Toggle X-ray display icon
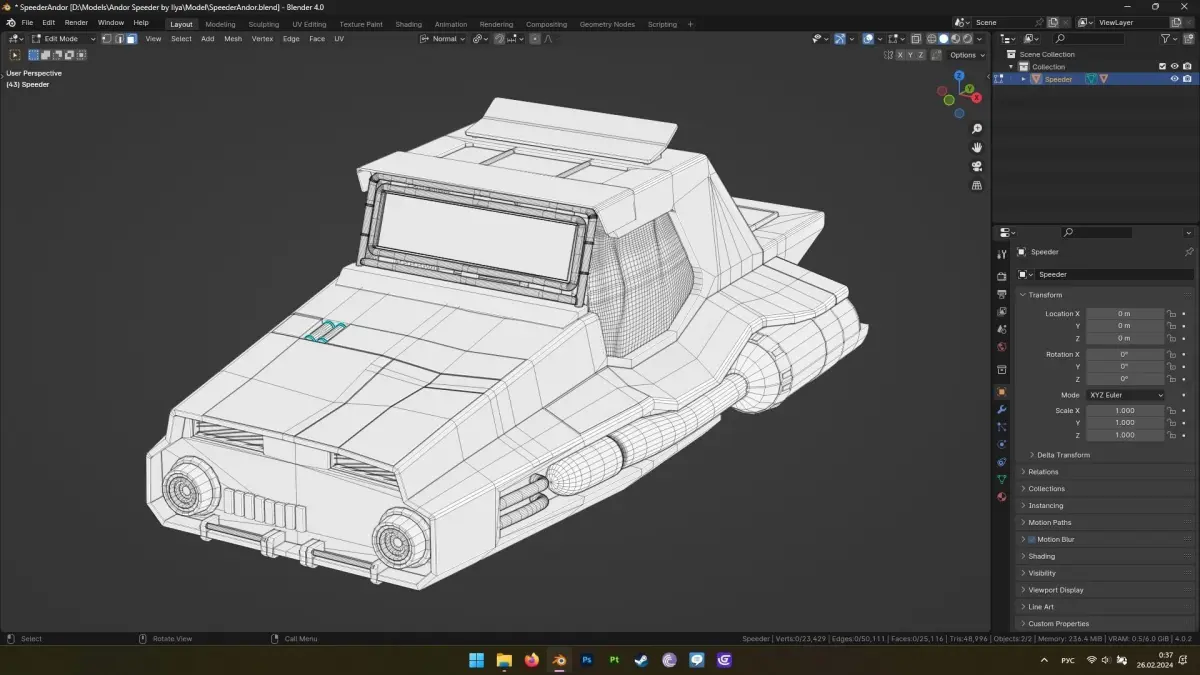 [915, 39]
